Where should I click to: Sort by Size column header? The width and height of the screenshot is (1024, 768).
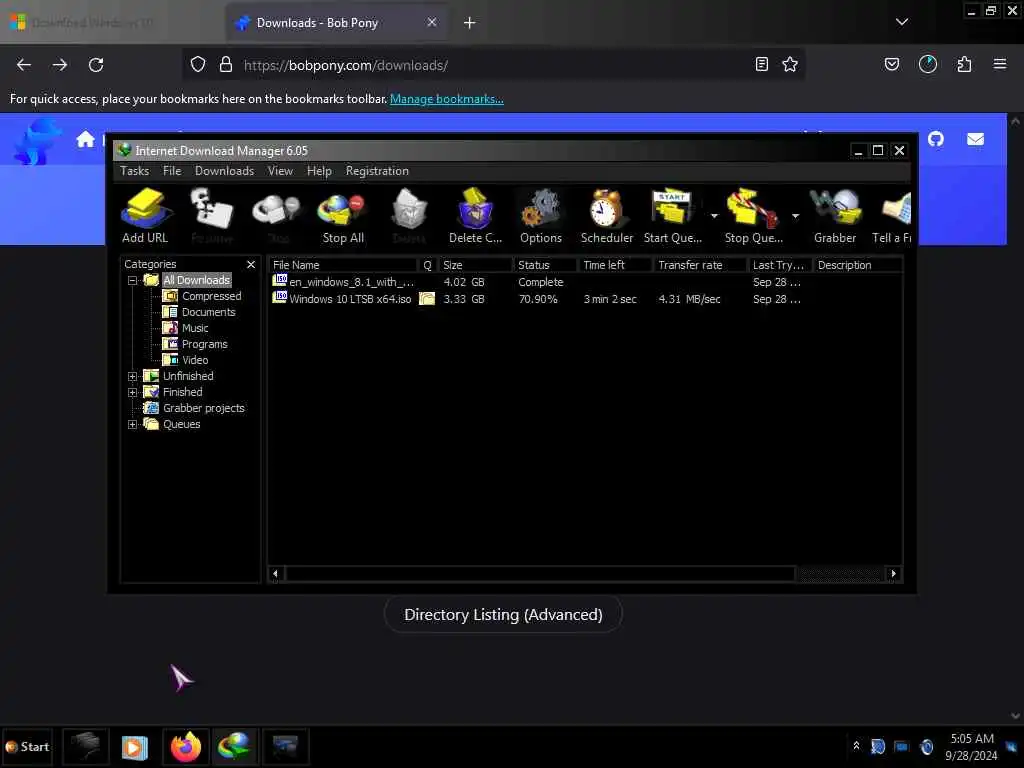475,264
